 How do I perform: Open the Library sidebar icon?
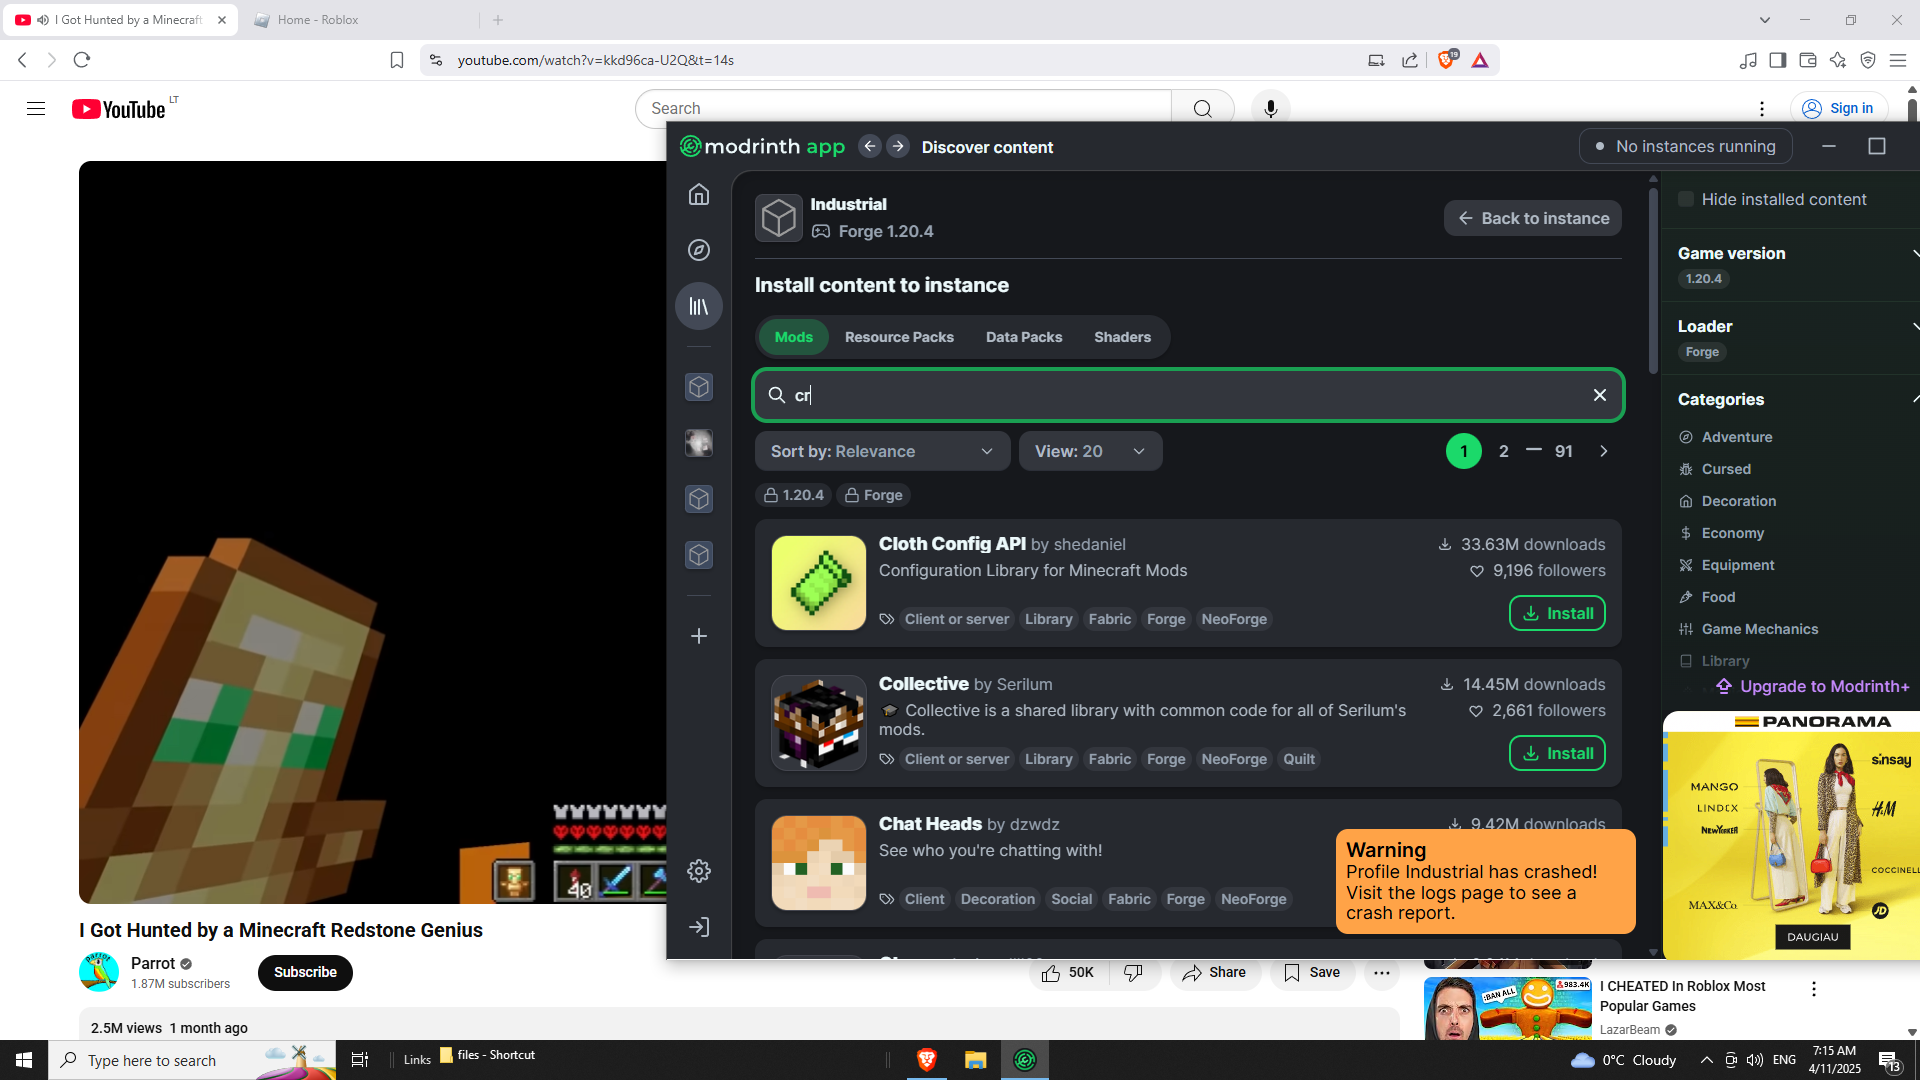[699, 306]
